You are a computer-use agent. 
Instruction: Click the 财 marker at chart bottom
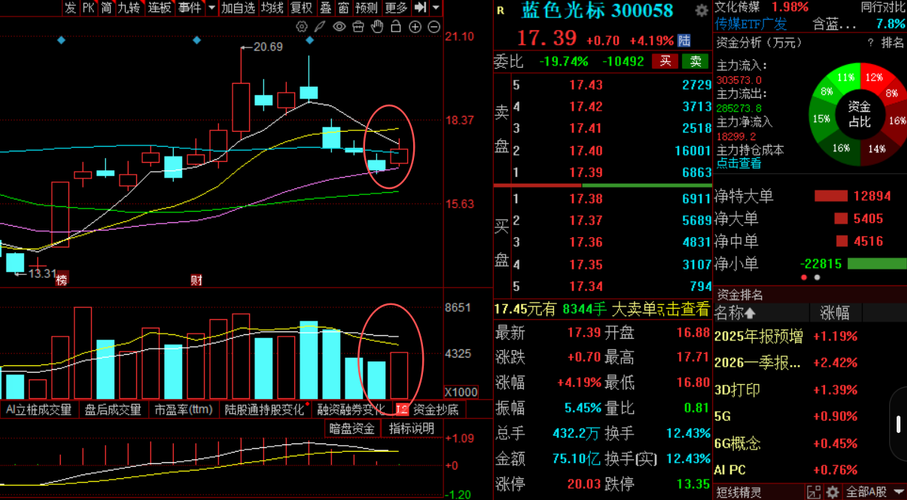197,281
